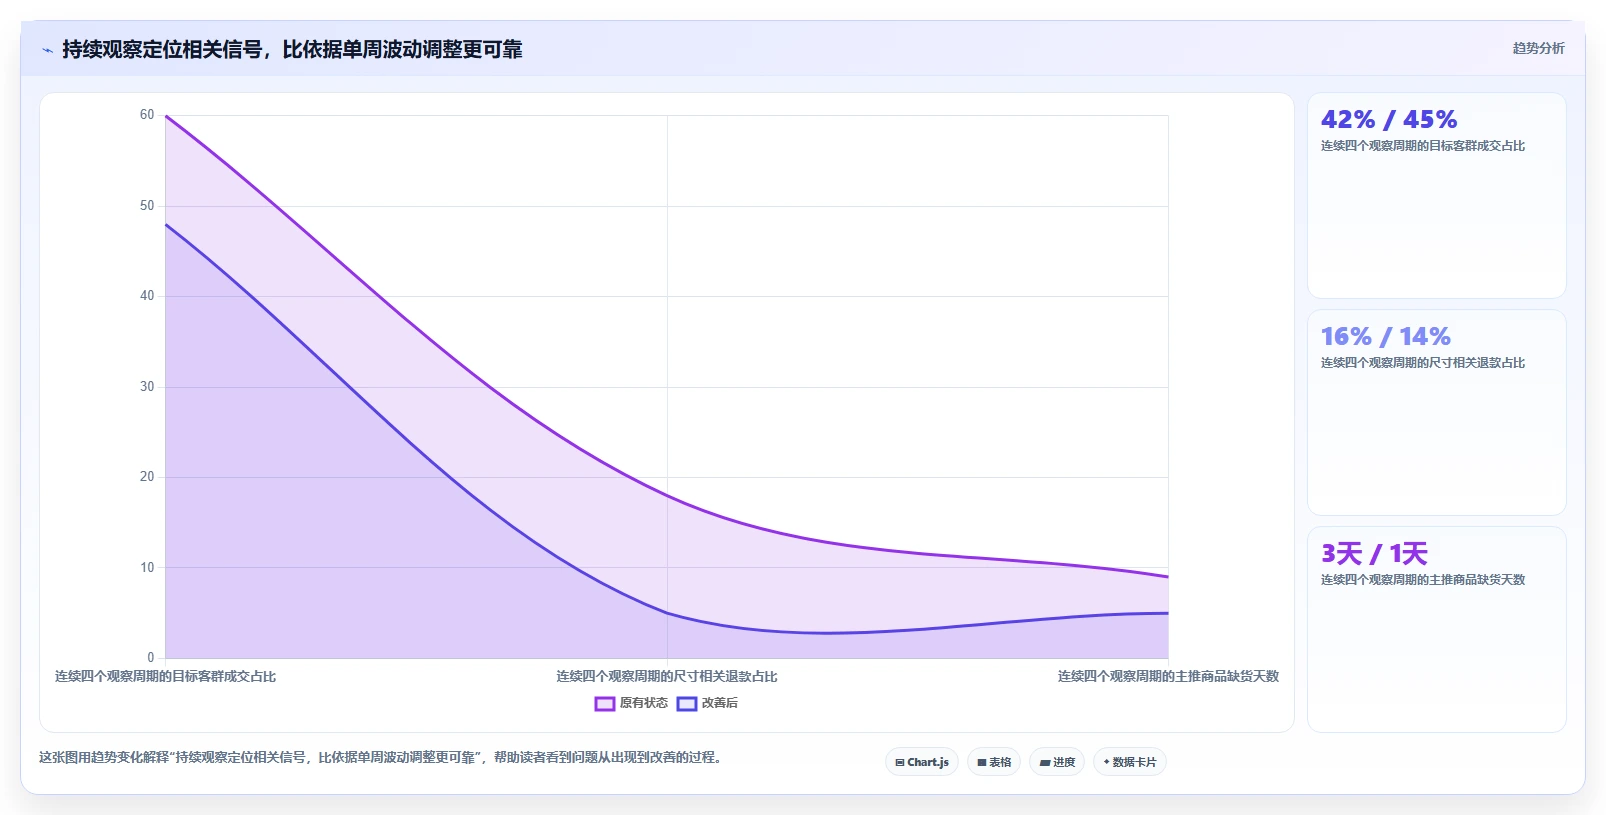
Task: Select the 表格 chip
Action: coord(994,762)
